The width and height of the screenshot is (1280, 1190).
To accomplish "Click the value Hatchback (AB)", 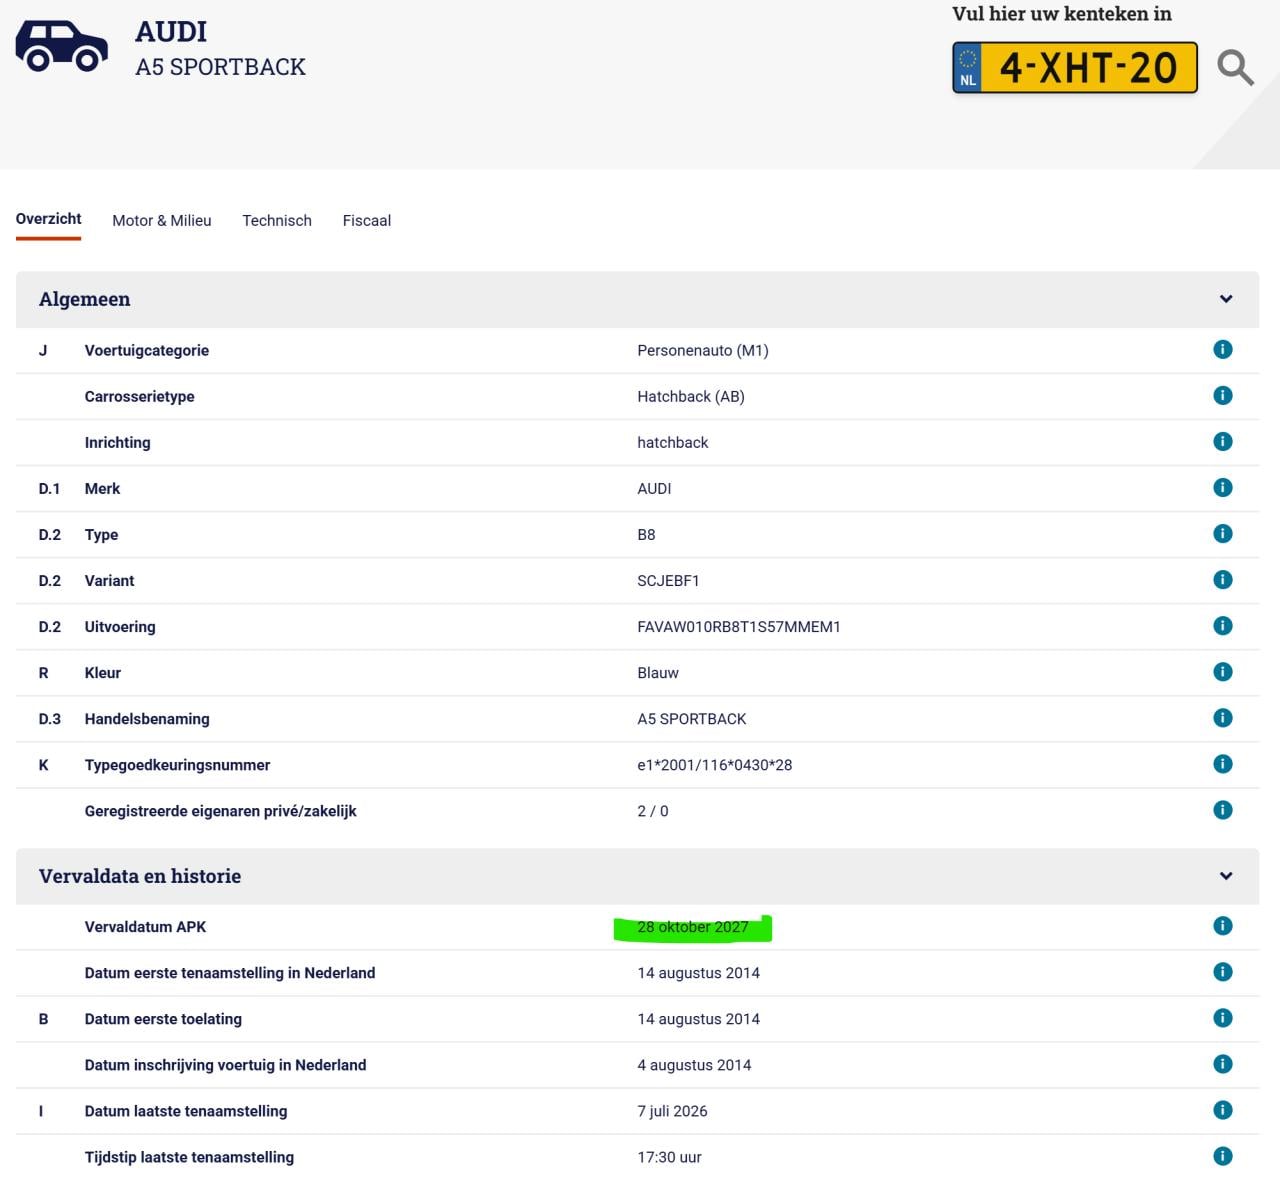I will (x=691, y=397).
